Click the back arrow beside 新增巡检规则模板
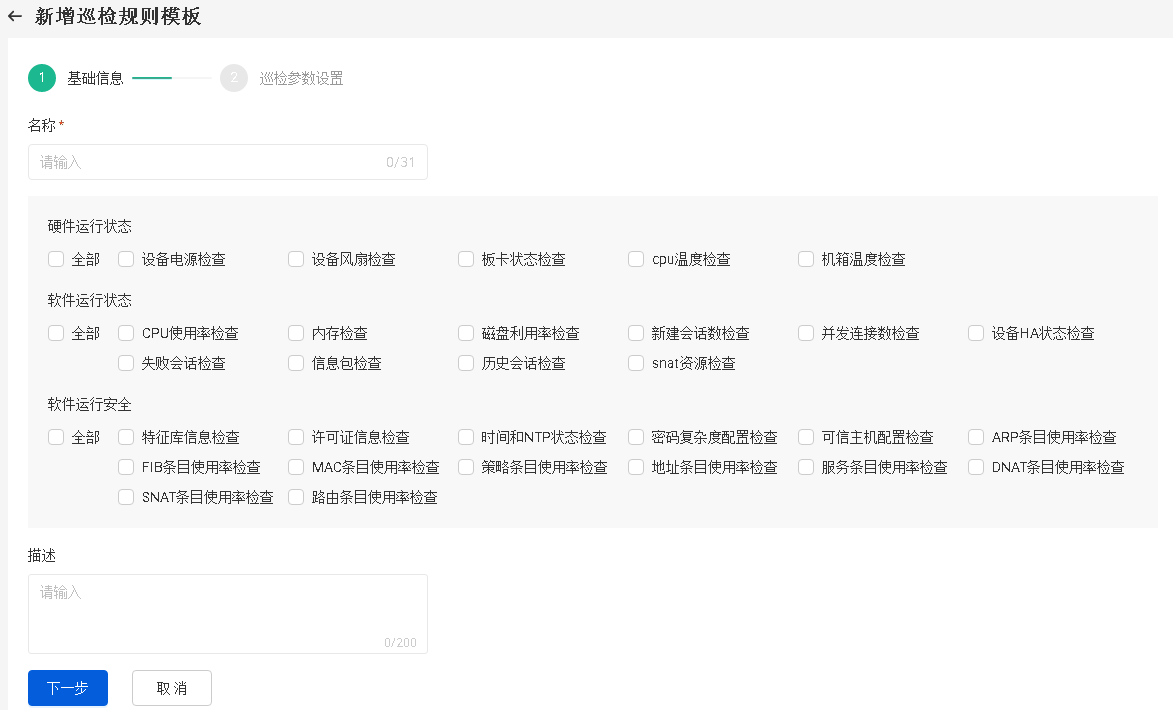This screenshot has width=1173, height=710. click(x=15, y=17)
